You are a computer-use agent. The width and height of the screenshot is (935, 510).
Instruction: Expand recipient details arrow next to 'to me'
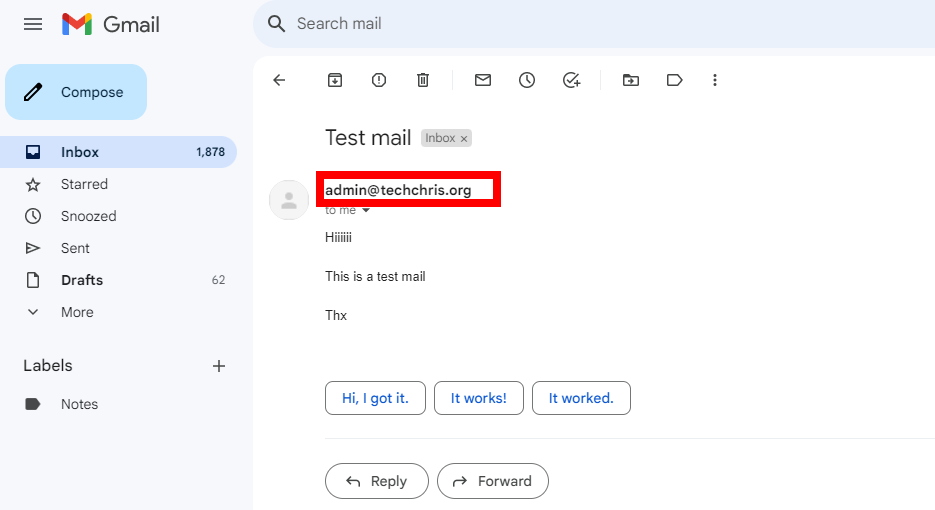(x=366, y=211)
